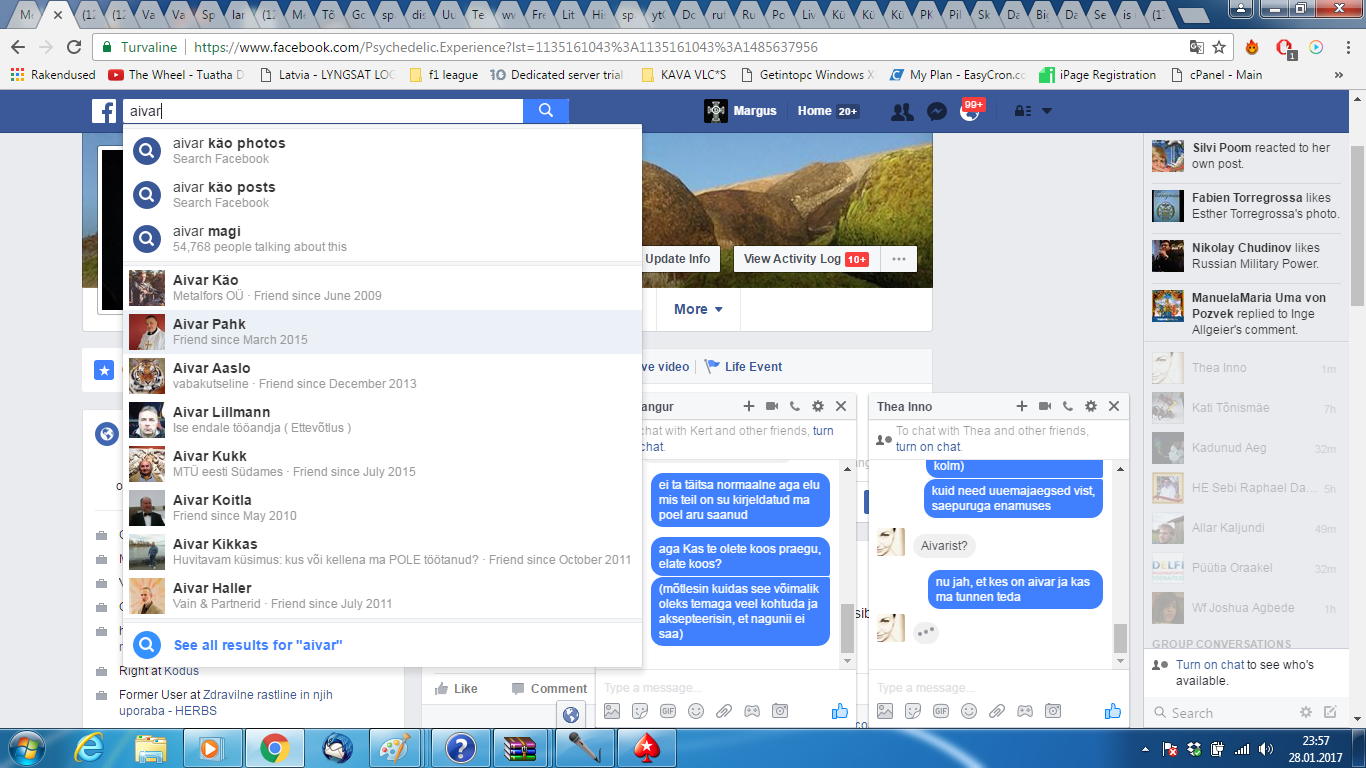Open Chrome from Windows taskbar
This screenshot has width=1366, height=768.
274,747
